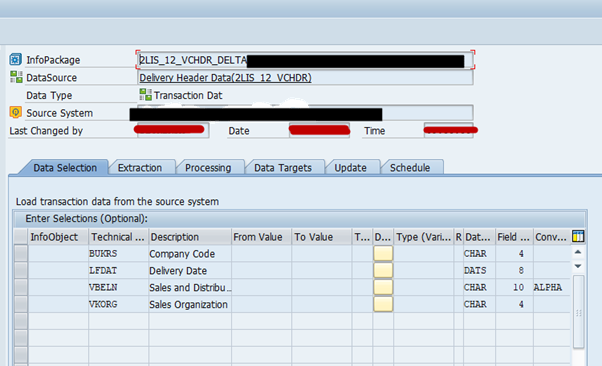Click the Source System field

click(305, 113)
